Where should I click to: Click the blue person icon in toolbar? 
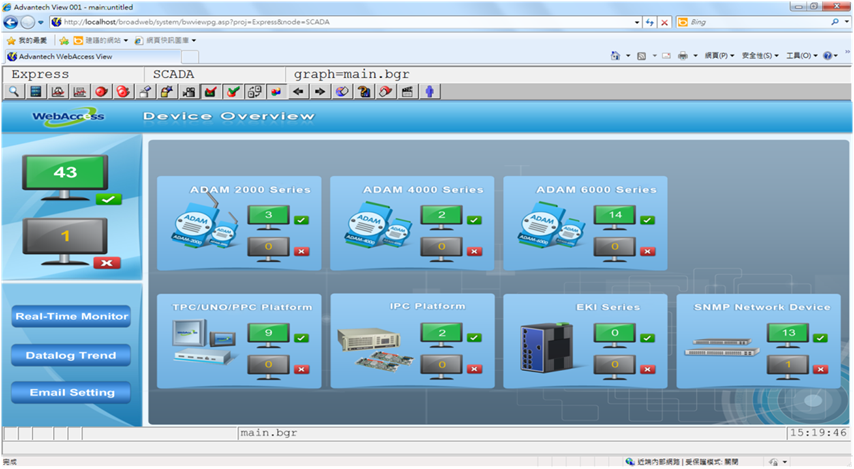point(429,92)
